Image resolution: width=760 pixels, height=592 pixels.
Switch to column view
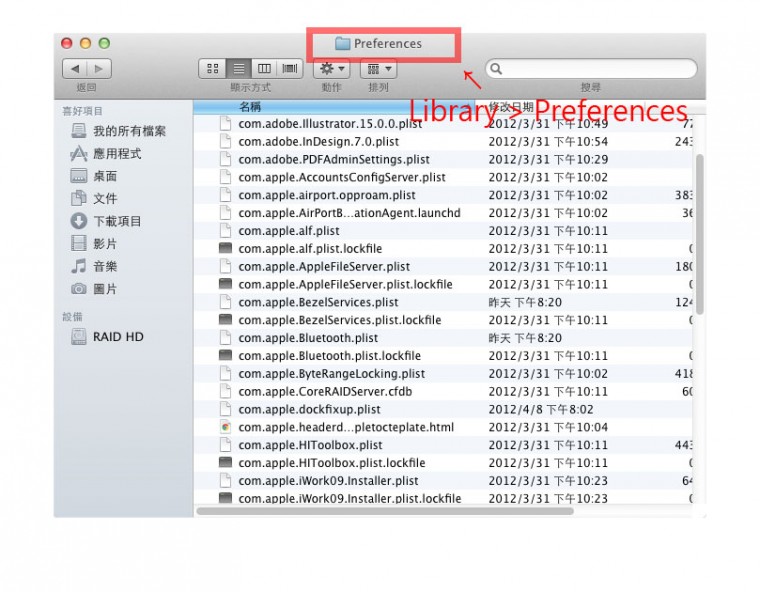click(x=264, y=68)
